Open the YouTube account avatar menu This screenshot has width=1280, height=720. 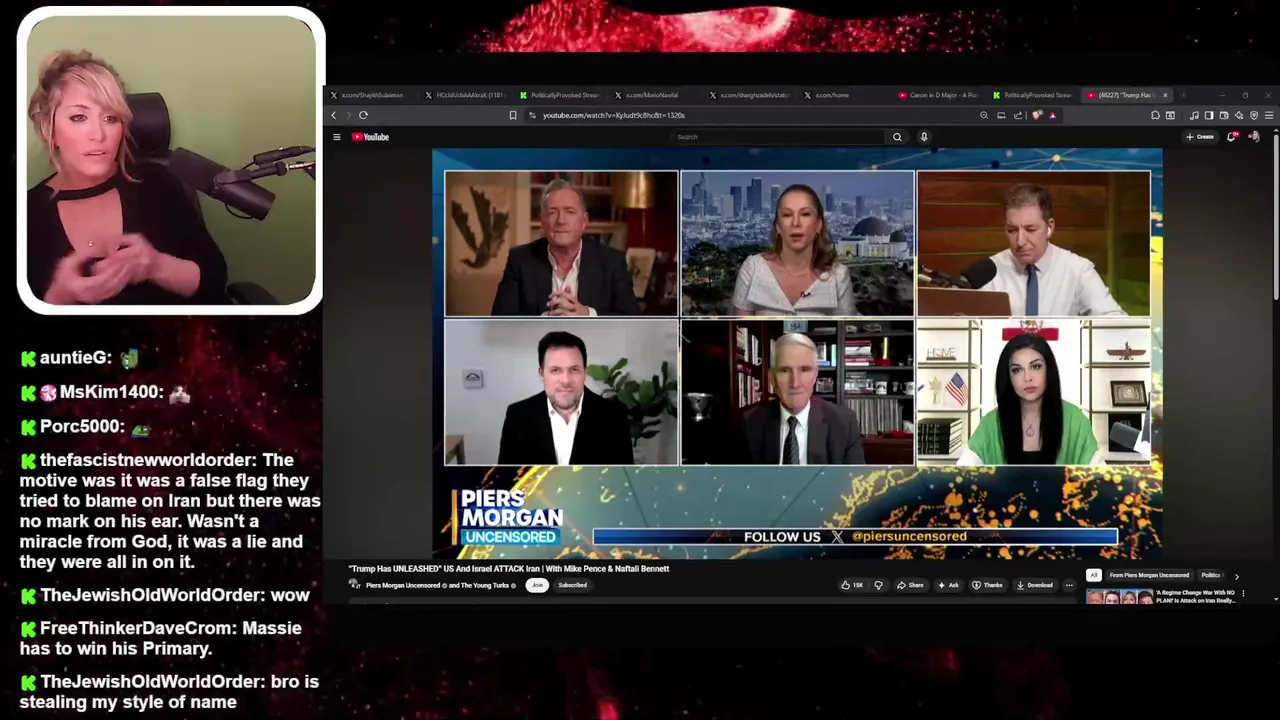pos(1254,137)
